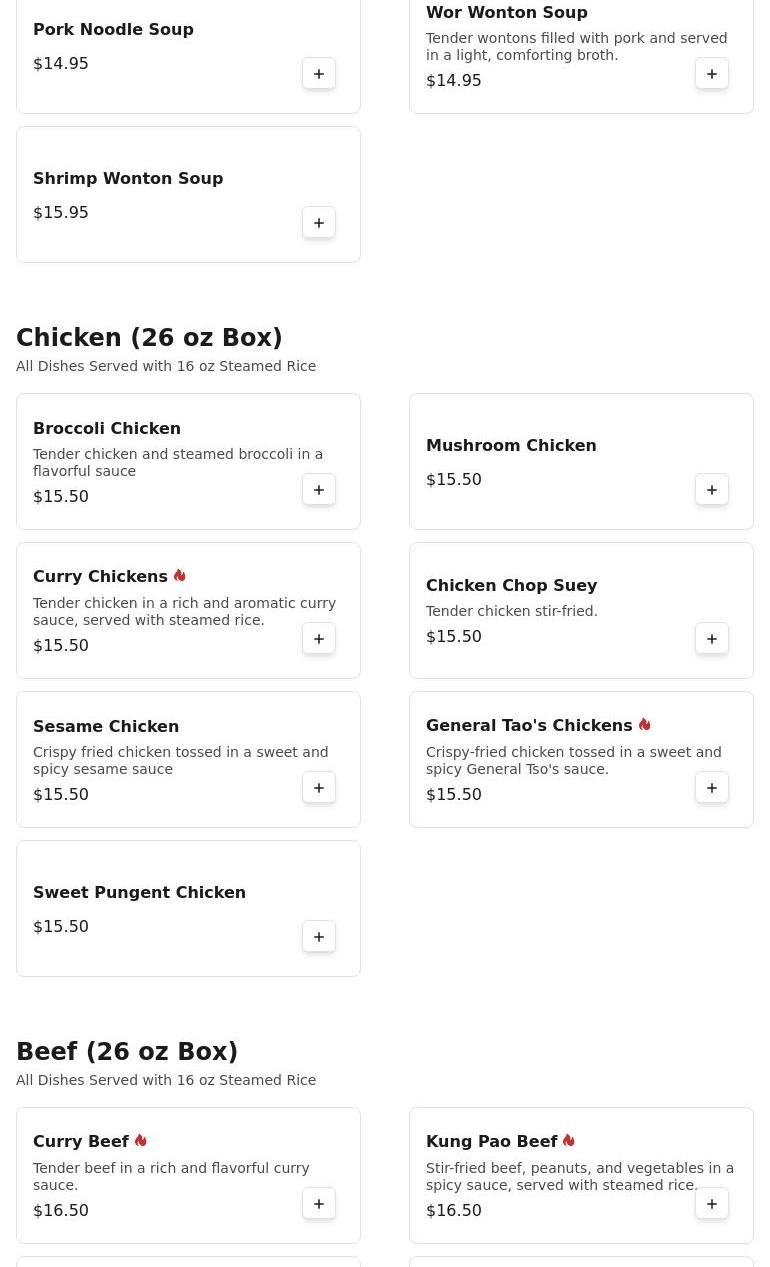Add Kung Pao Beef to cart
This screenshot has height=1267, width=770.
coord(712,1204)
